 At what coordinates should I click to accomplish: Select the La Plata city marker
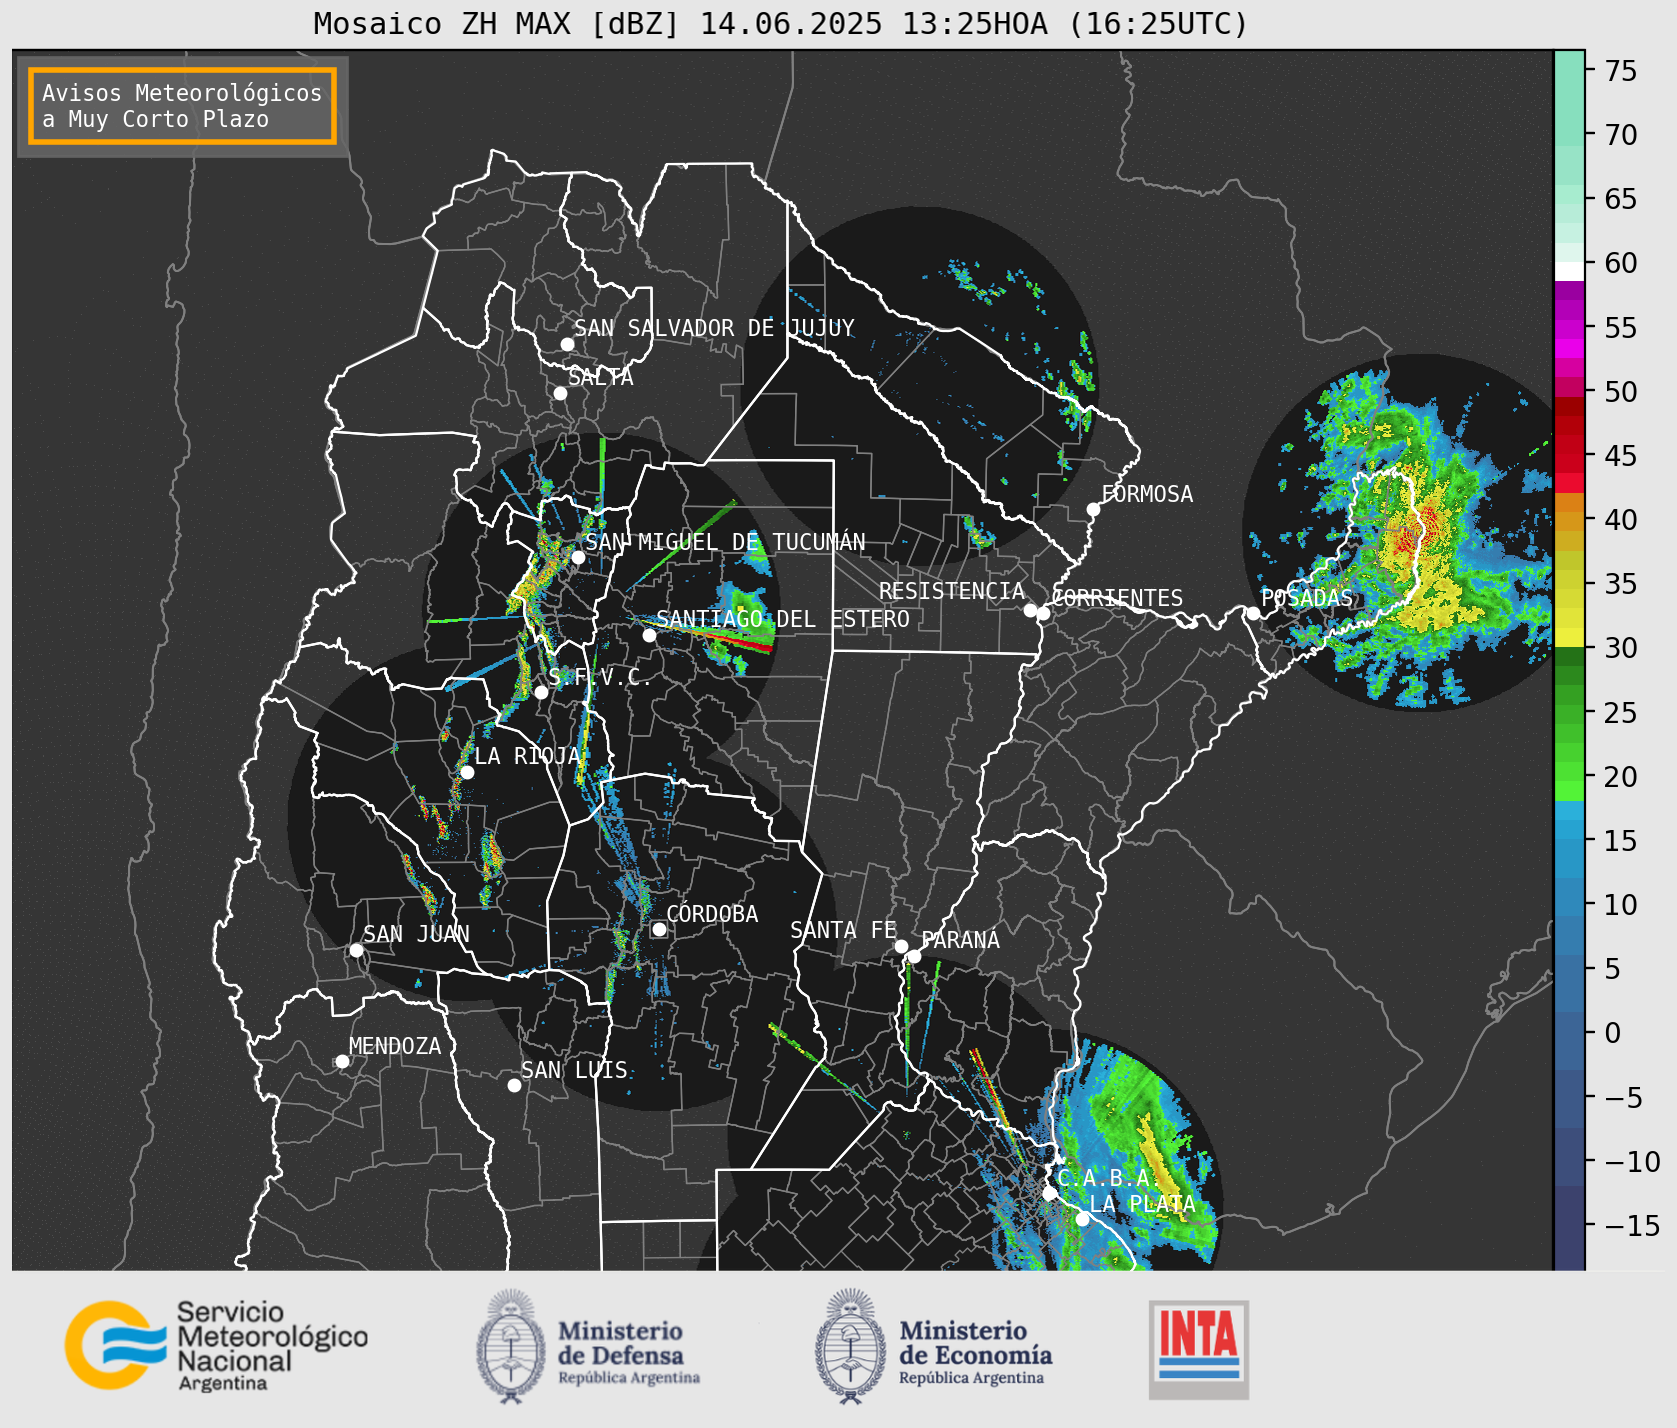click(1082, 1219)
